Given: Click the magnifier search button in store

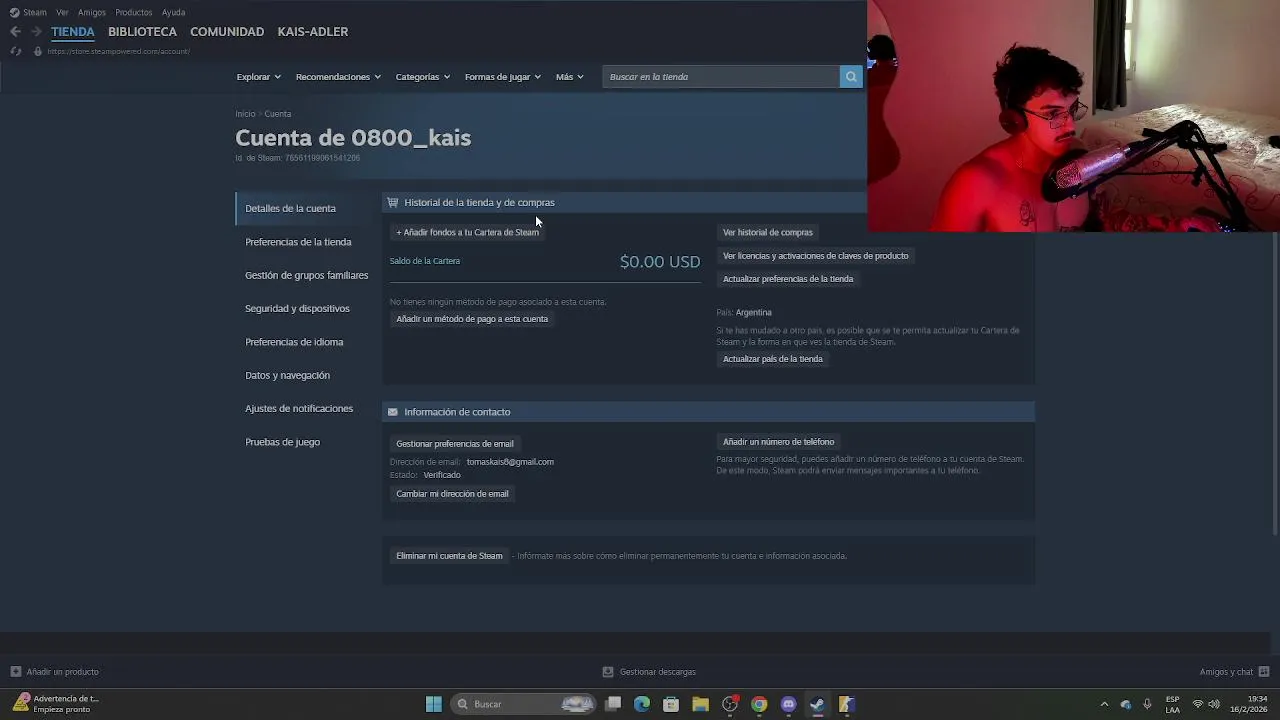Looking at the screenshot, I should click(x=851, y=77).
